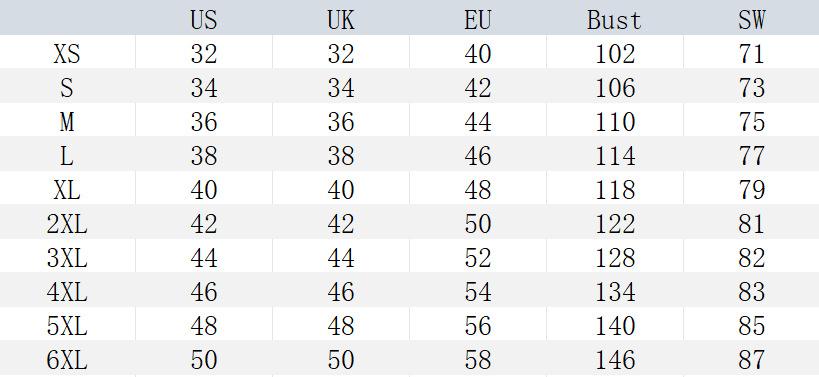This screenshot has width=819, height=377.
Task: Click the XS size row label
Action: point(67,54)
